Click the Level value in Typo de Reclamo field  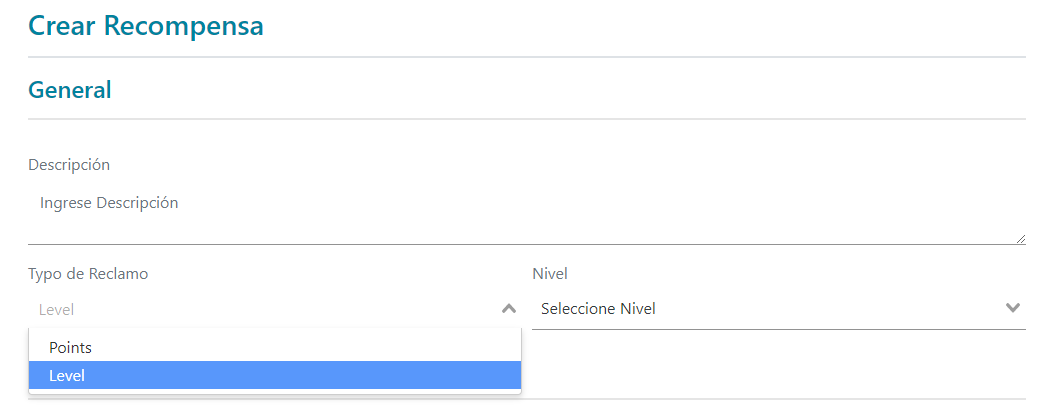[57, 310]
